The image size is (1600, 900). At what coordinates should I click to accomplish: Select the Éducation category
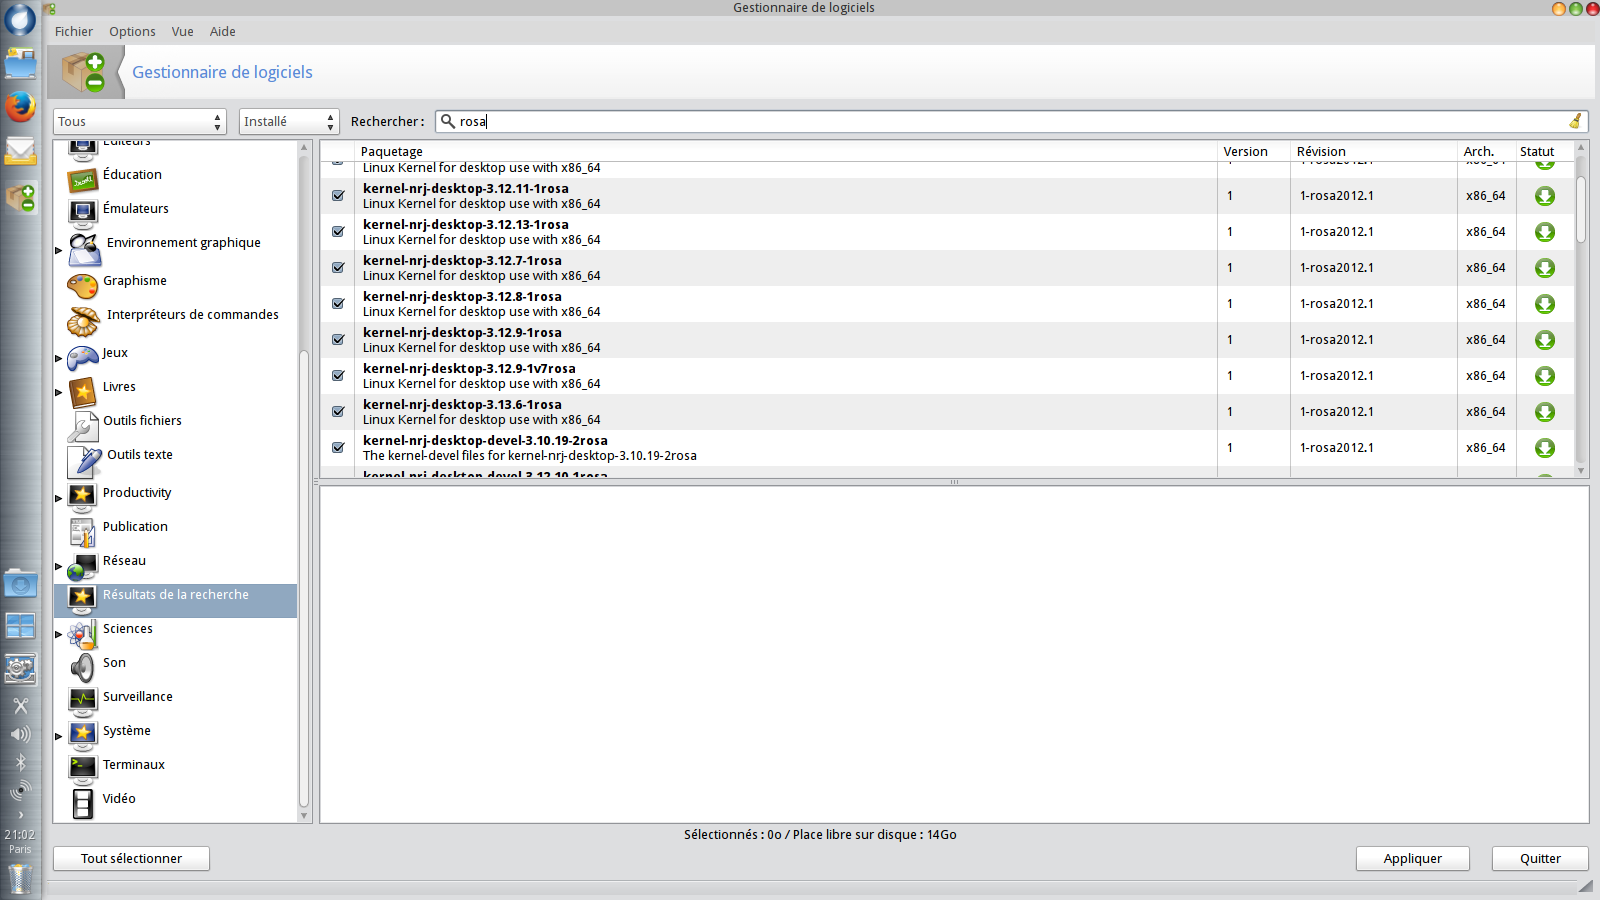click(x=132, y=175)
